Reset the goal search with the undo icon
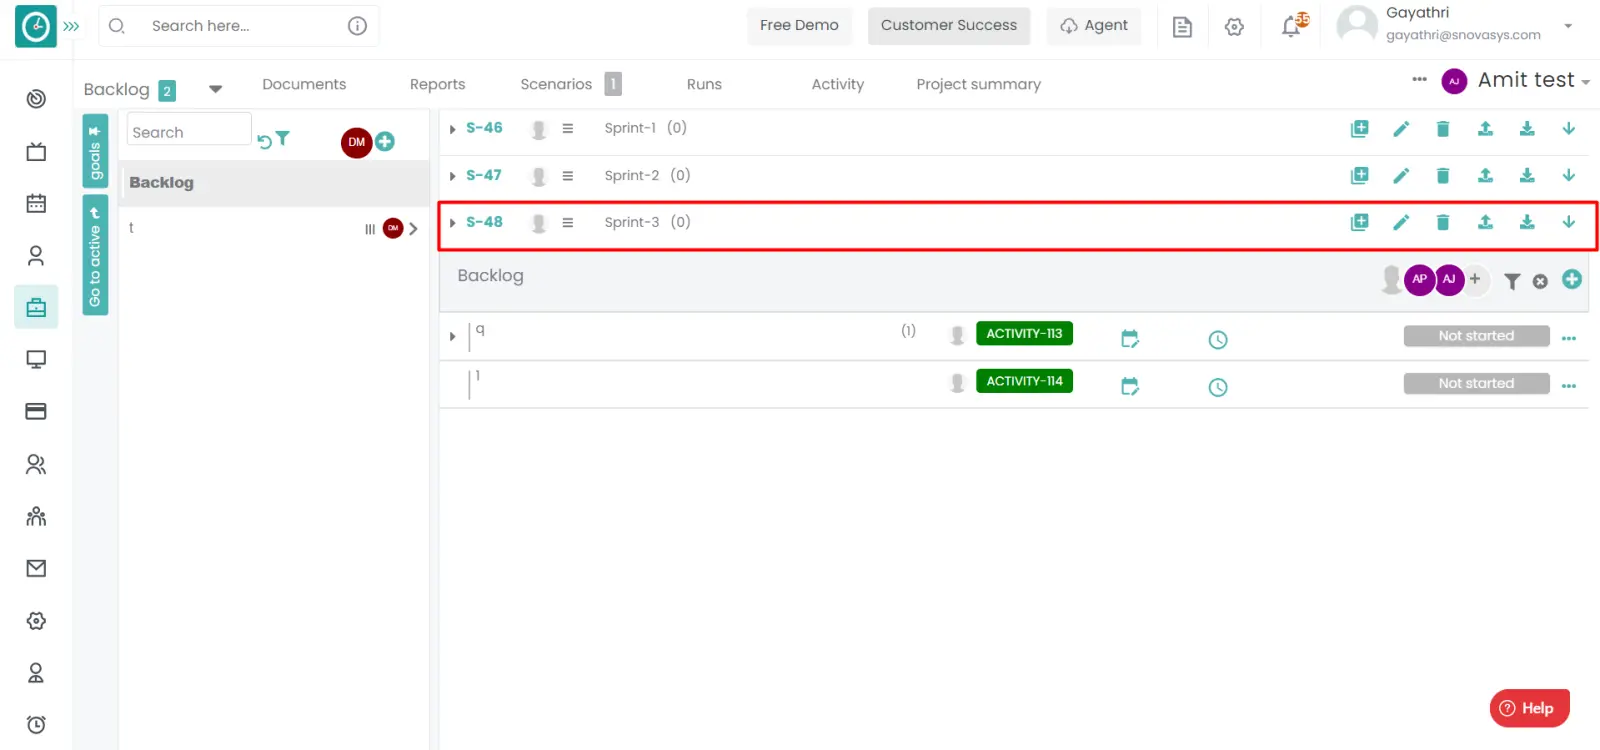The height and width of the screenshot is (750, 1600). pyautogui.click(x=264, y=142)
